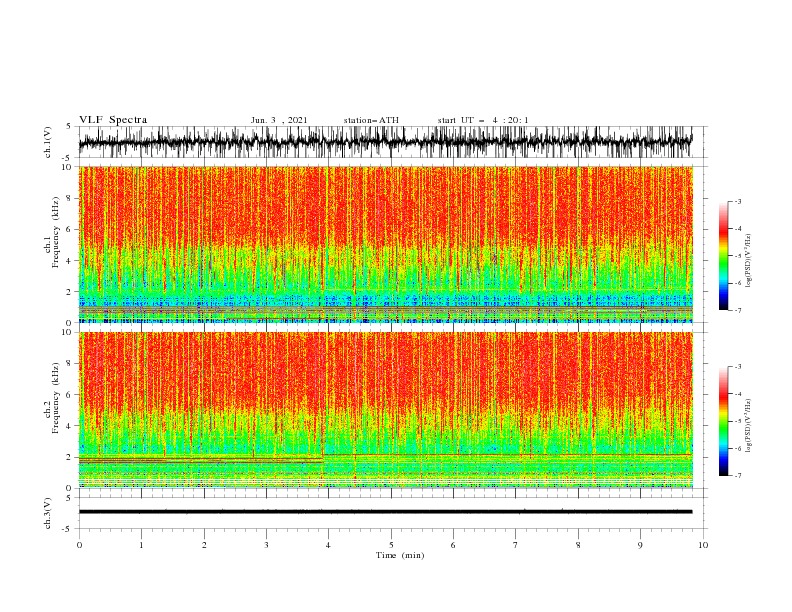Click the ch.2 spectrogram color bar
This screenshot has width=792, height=612.
[723, 421]
